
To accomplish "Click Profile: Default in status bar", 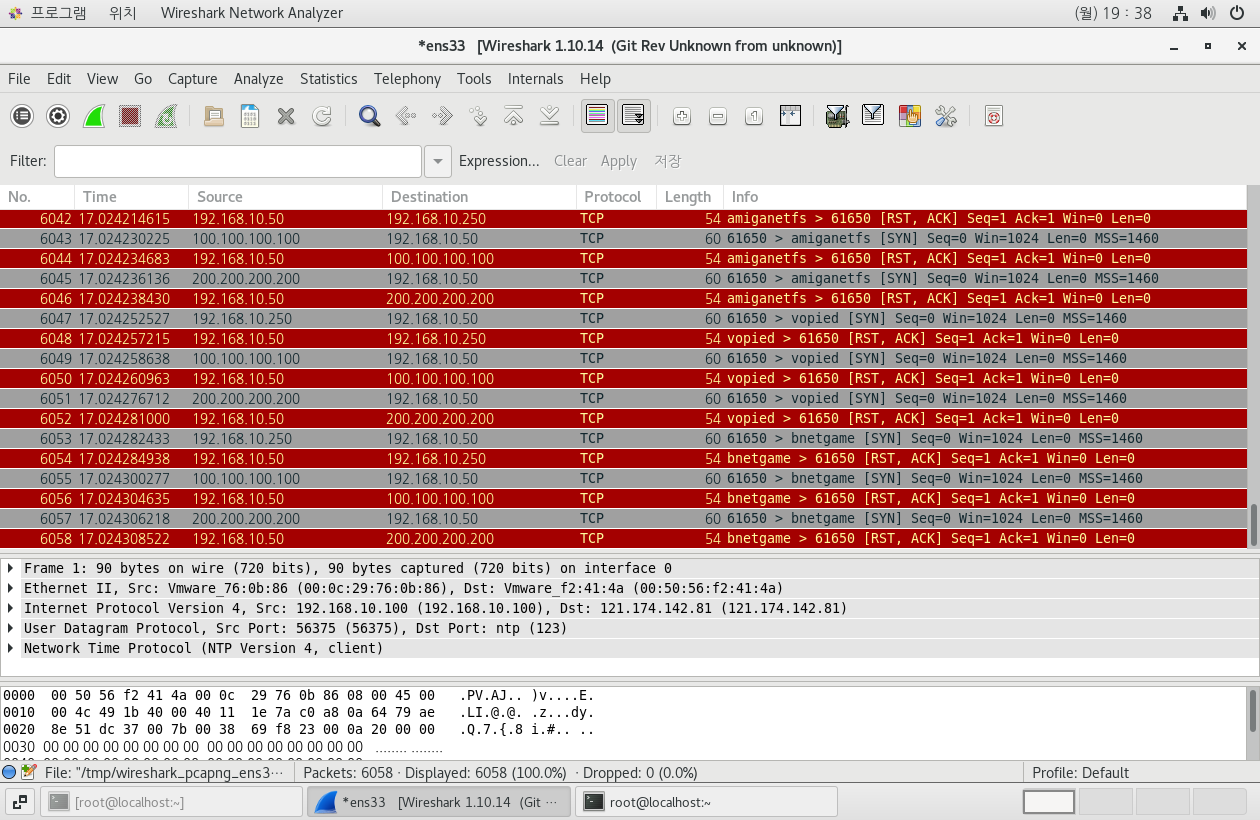I will [x=1080, y=772].
